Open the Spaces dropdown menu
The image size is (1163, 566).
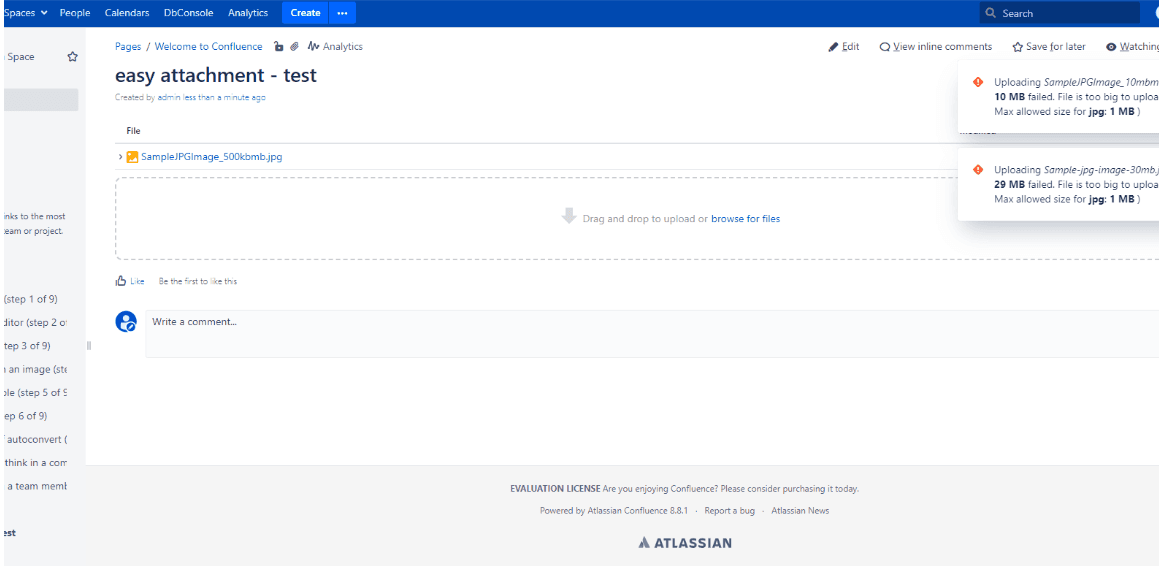pos(24,13)
